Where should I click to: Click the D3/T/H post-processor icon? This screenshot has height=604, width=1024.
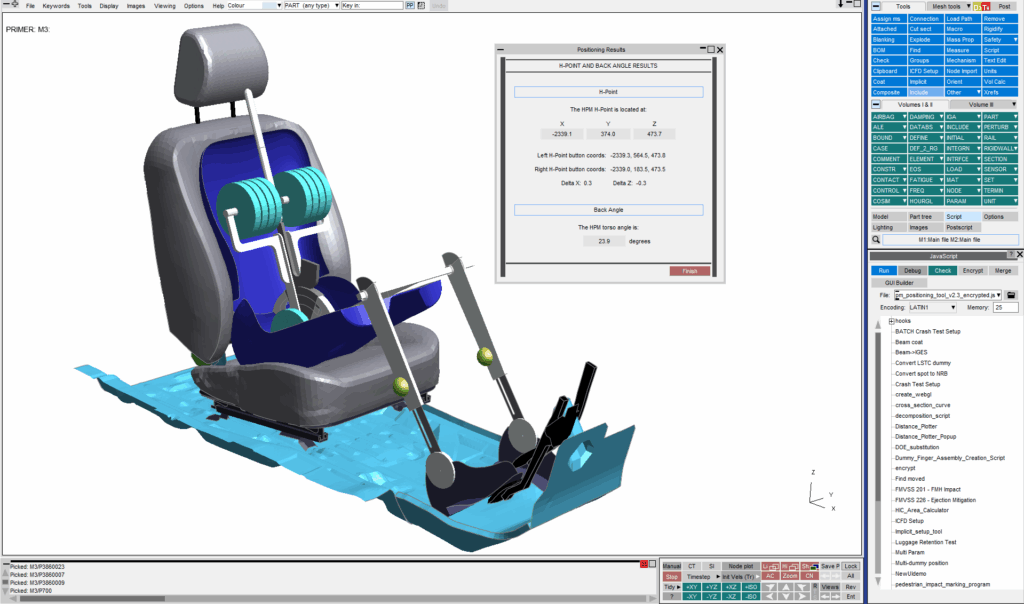pos(981,6)
